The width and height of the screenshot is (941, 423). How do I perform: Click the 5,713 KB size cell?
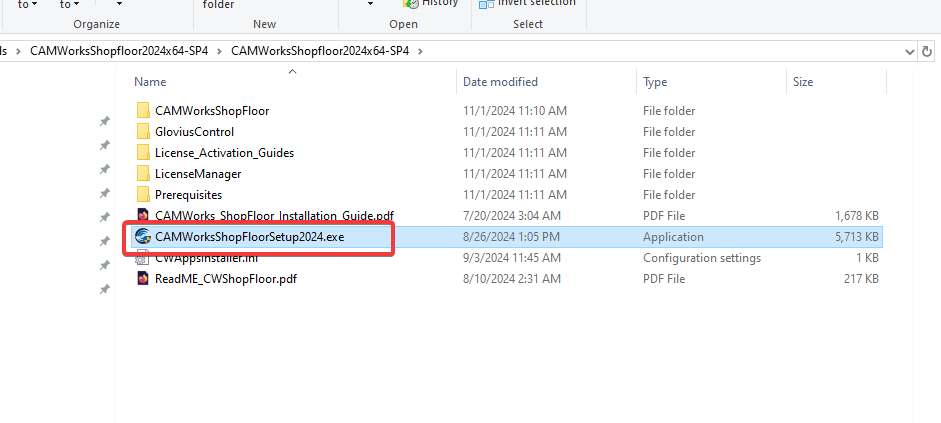coord(857,236)
